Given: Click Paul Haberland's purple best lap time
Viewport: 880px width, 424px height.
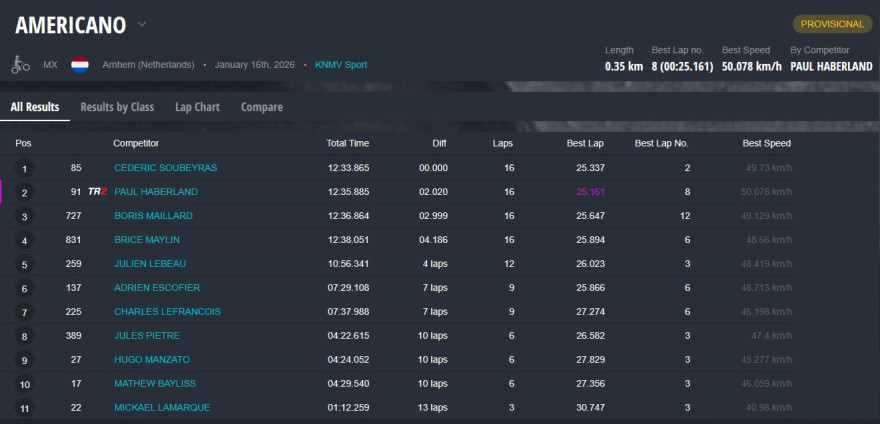Looking at the screenshot, I should [589, 192].
